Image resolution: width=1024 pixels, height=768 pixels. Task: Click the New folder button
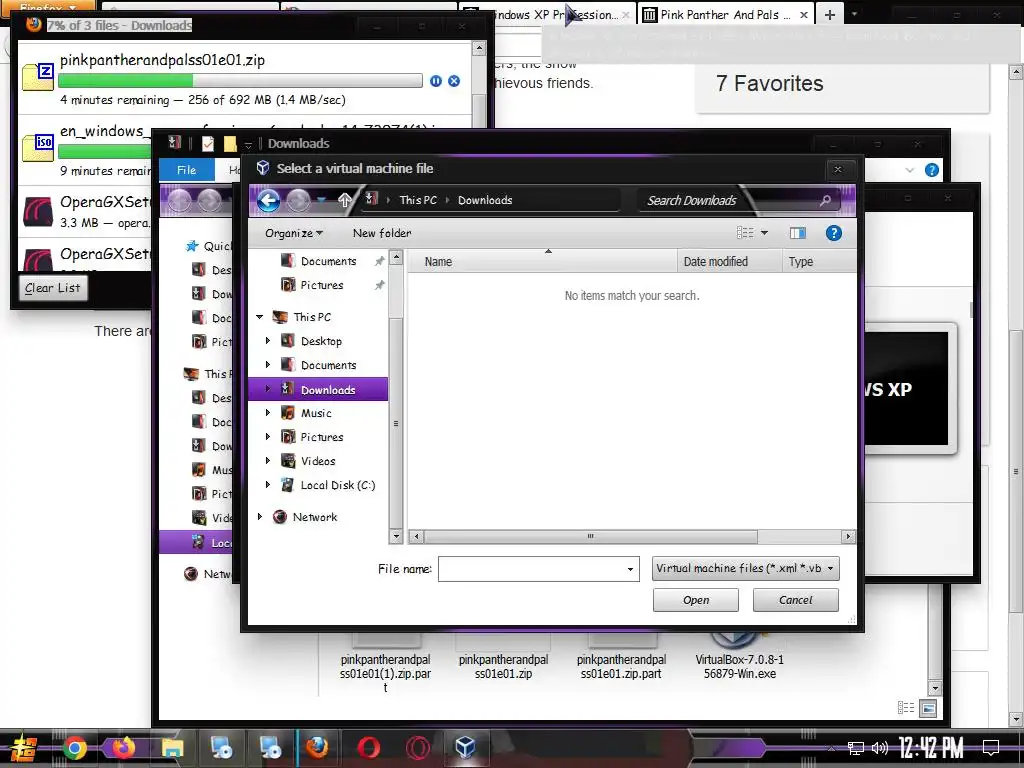[382, 233]
